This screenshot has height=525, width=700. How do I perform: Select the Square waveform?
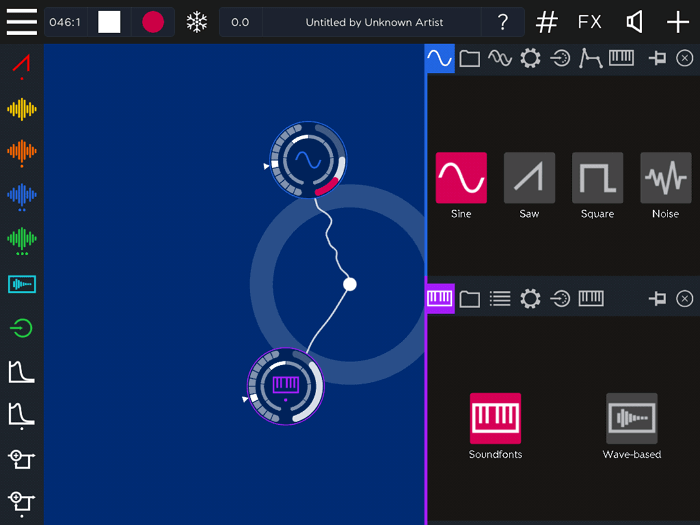pyautogui.click(x=597, y=178)
